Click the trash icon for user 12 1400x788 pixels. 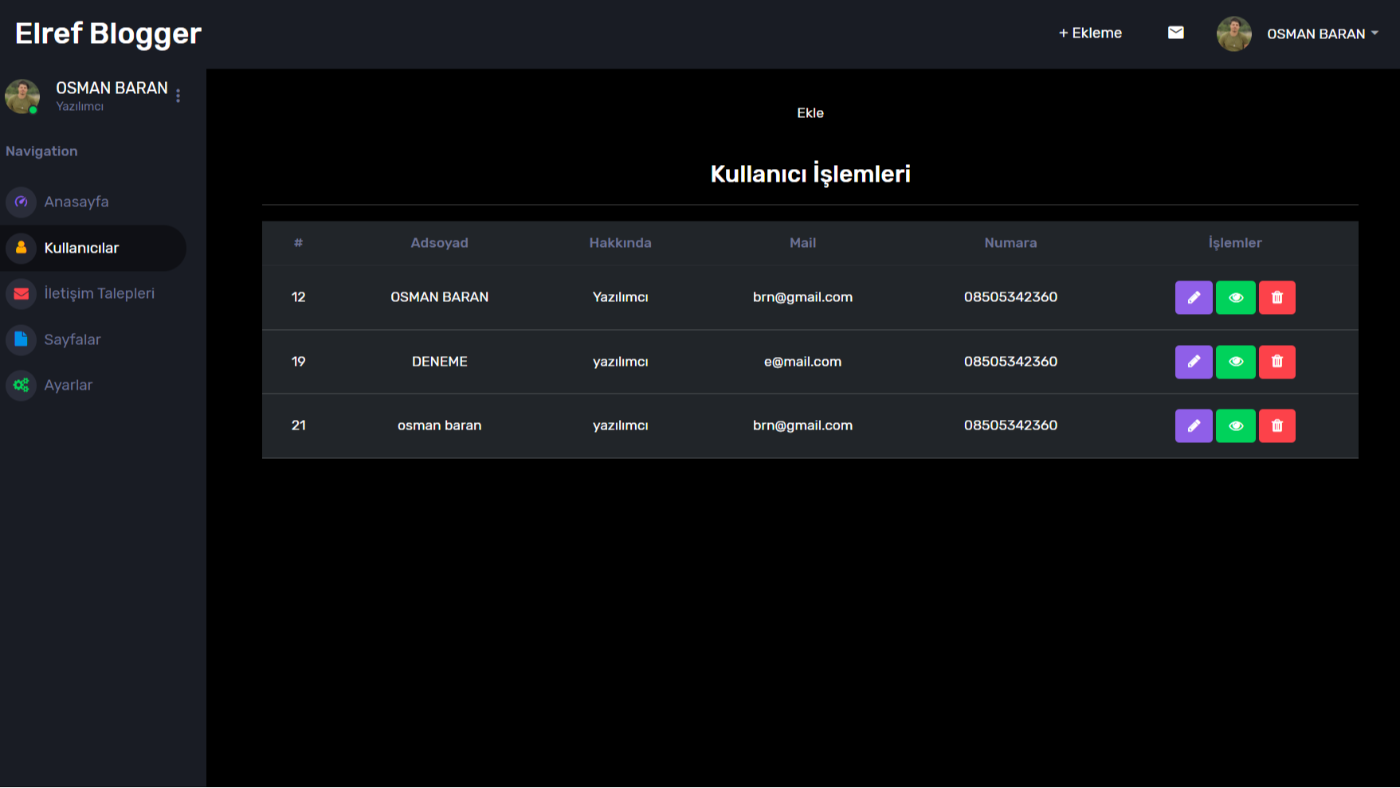pyautogui.click(x=1277, y=298)
